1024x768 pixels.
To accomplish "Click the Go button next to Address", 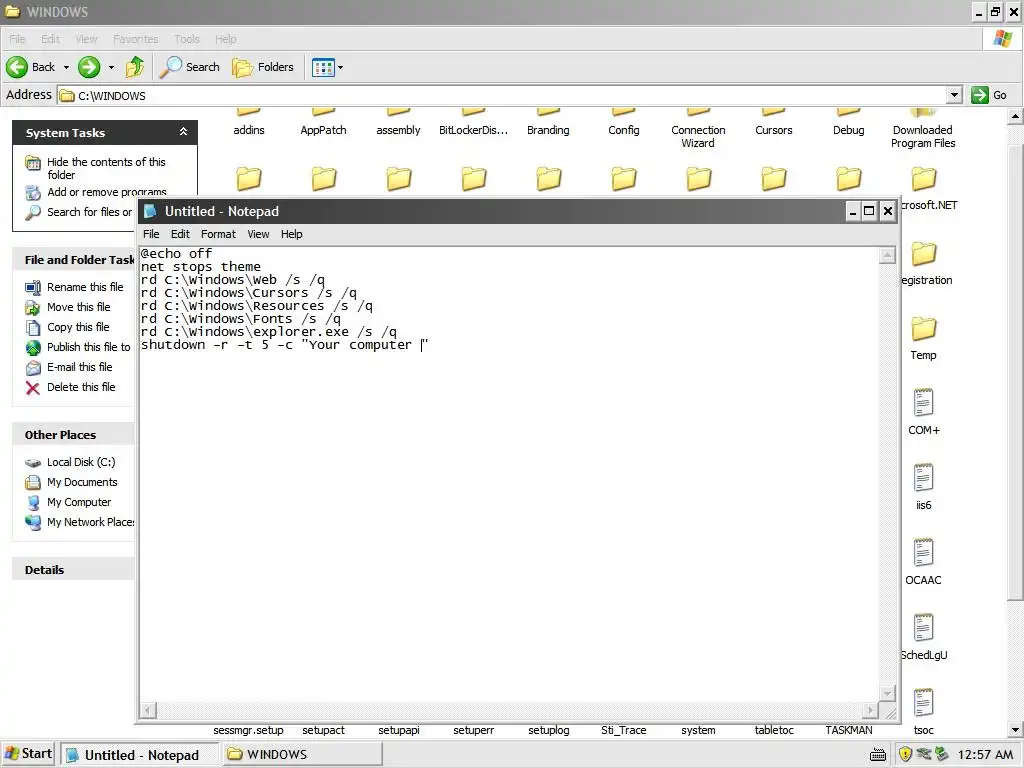I will [x=989, y=95].
